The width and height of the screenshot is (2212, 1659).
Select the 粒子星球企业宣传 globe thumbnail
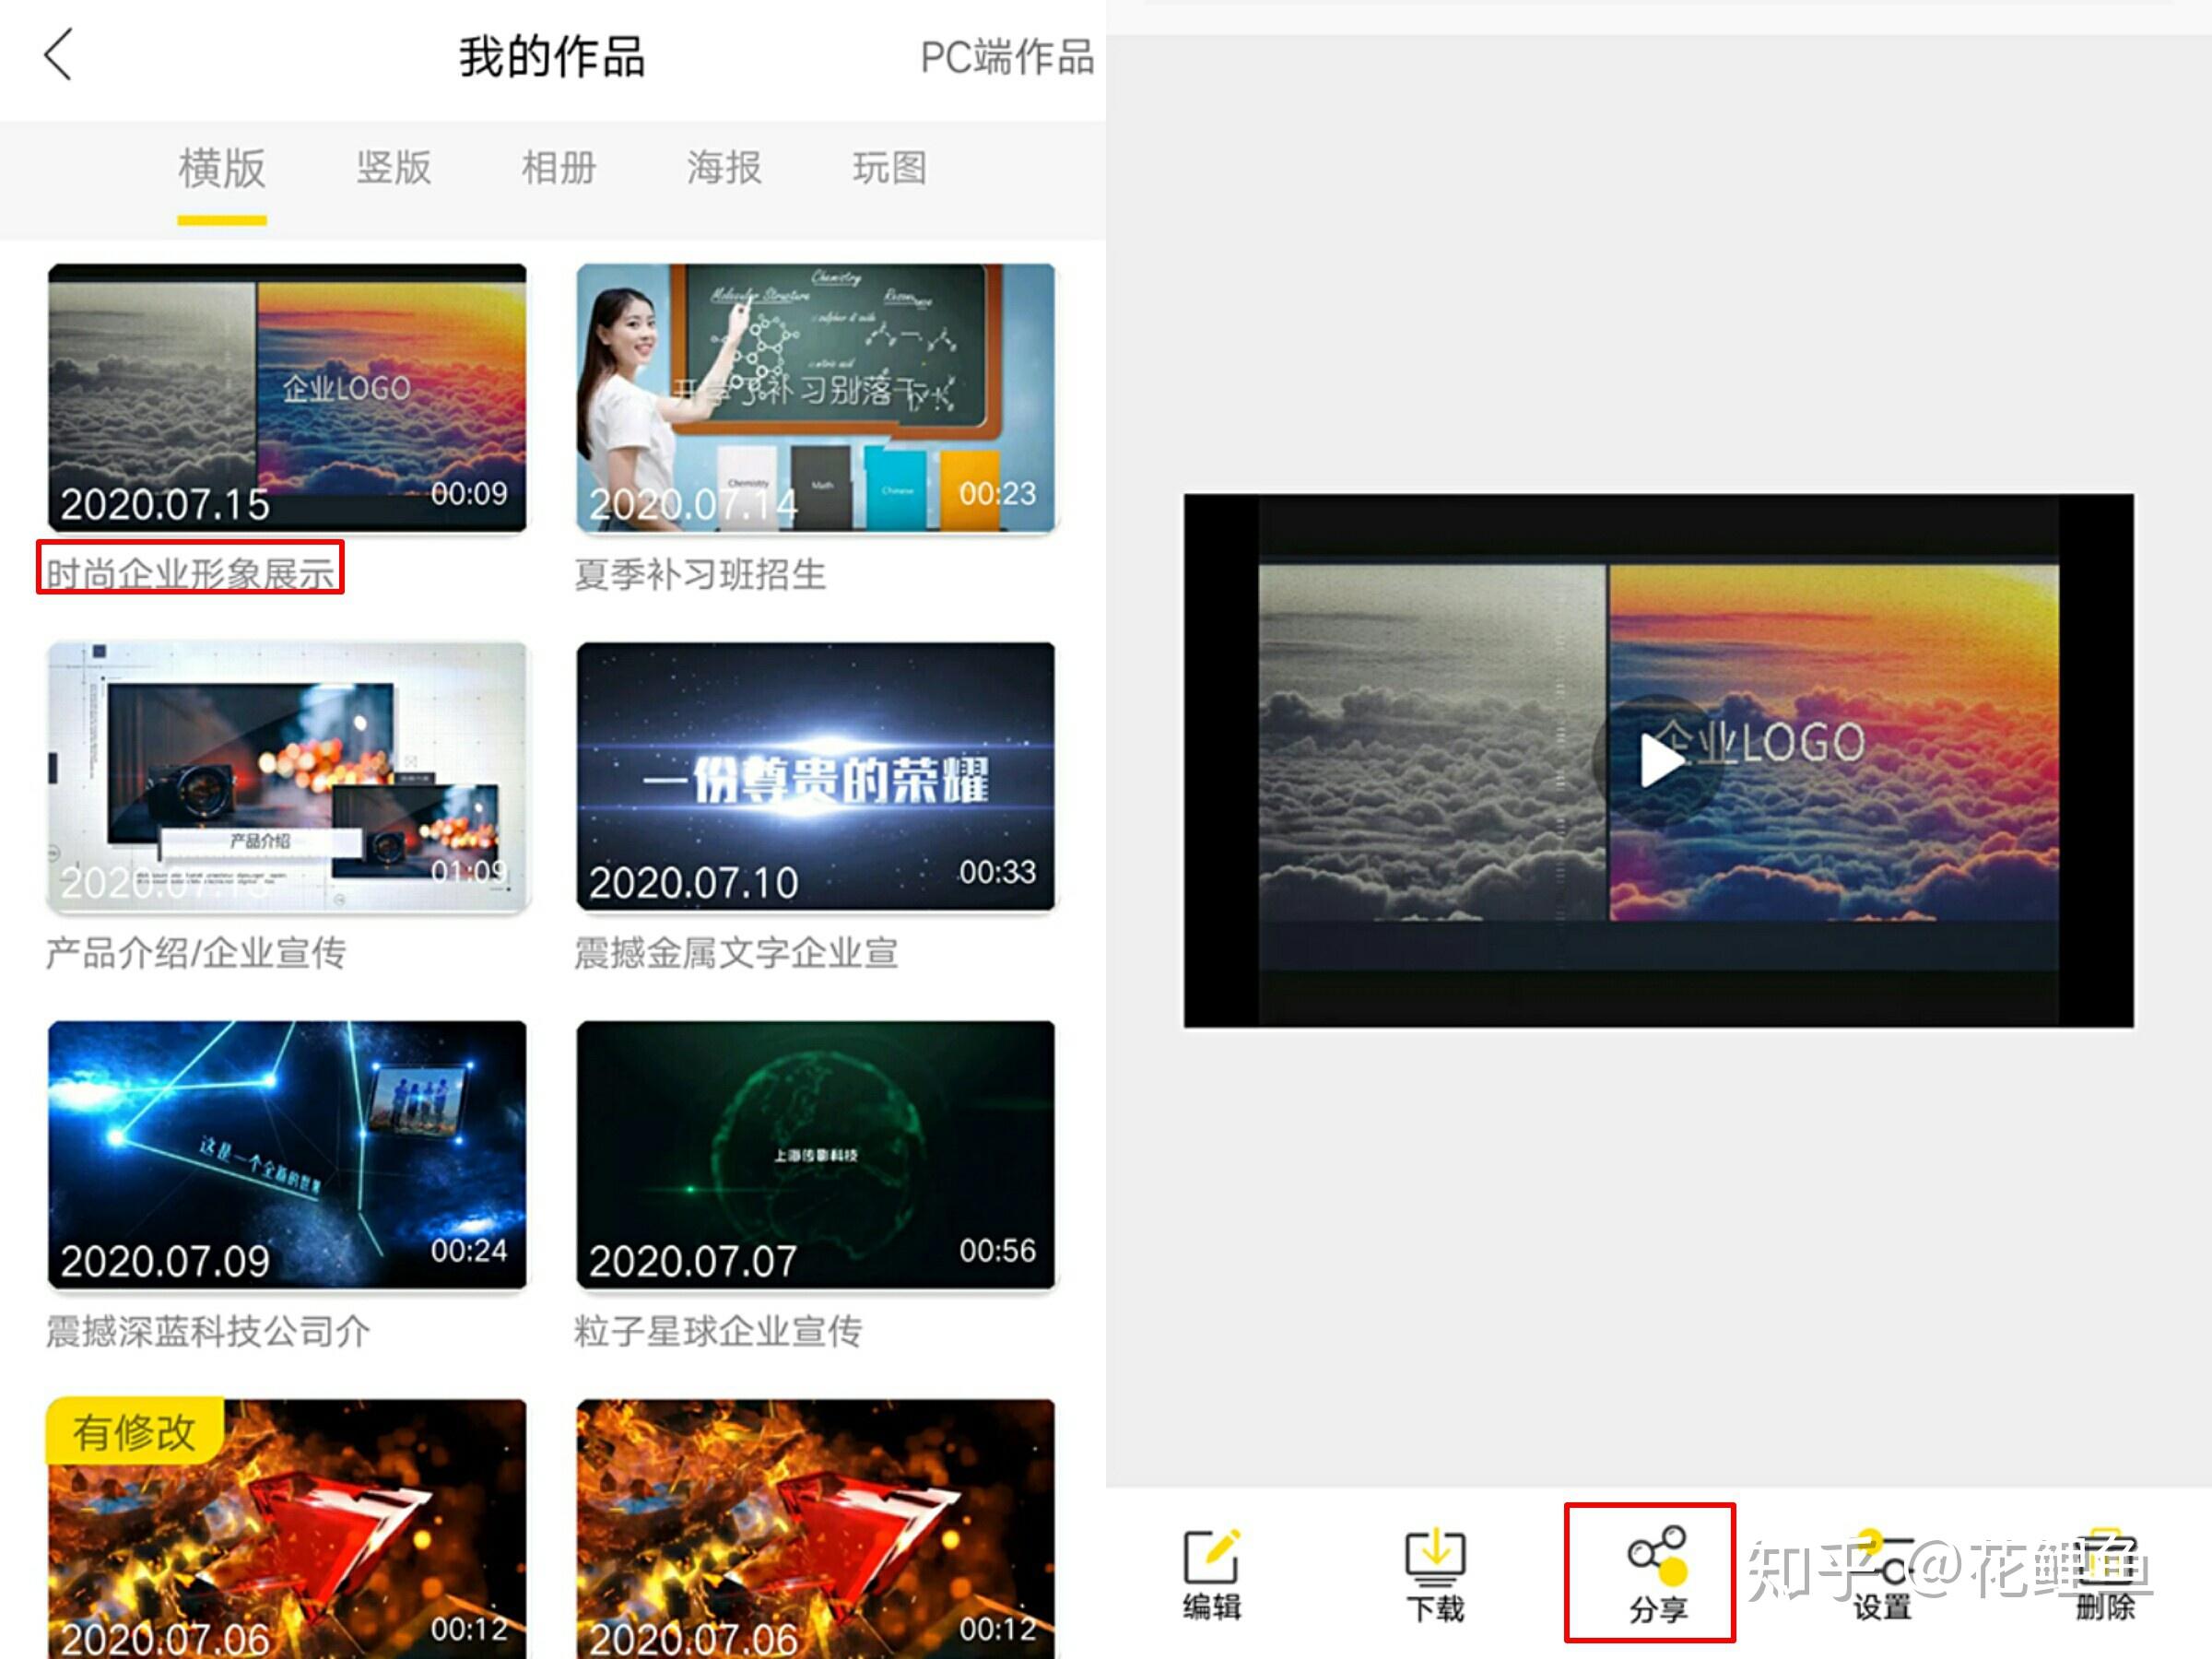815,1154
